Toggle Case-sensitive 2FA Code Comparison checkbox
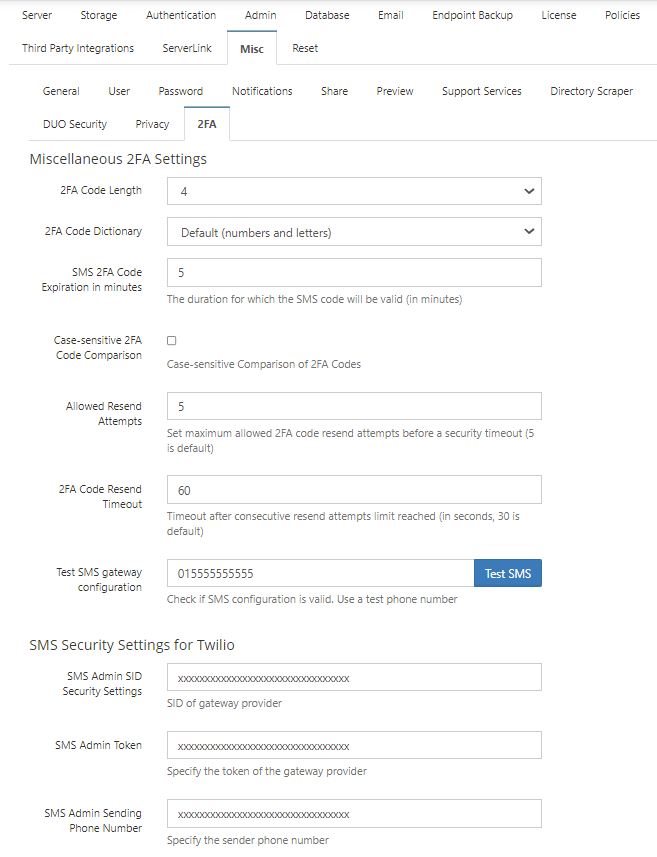 click(x=172, y=341)
